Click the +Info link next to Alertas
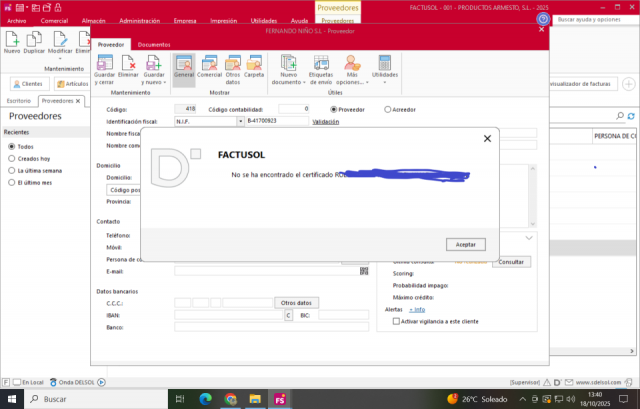 417,309
